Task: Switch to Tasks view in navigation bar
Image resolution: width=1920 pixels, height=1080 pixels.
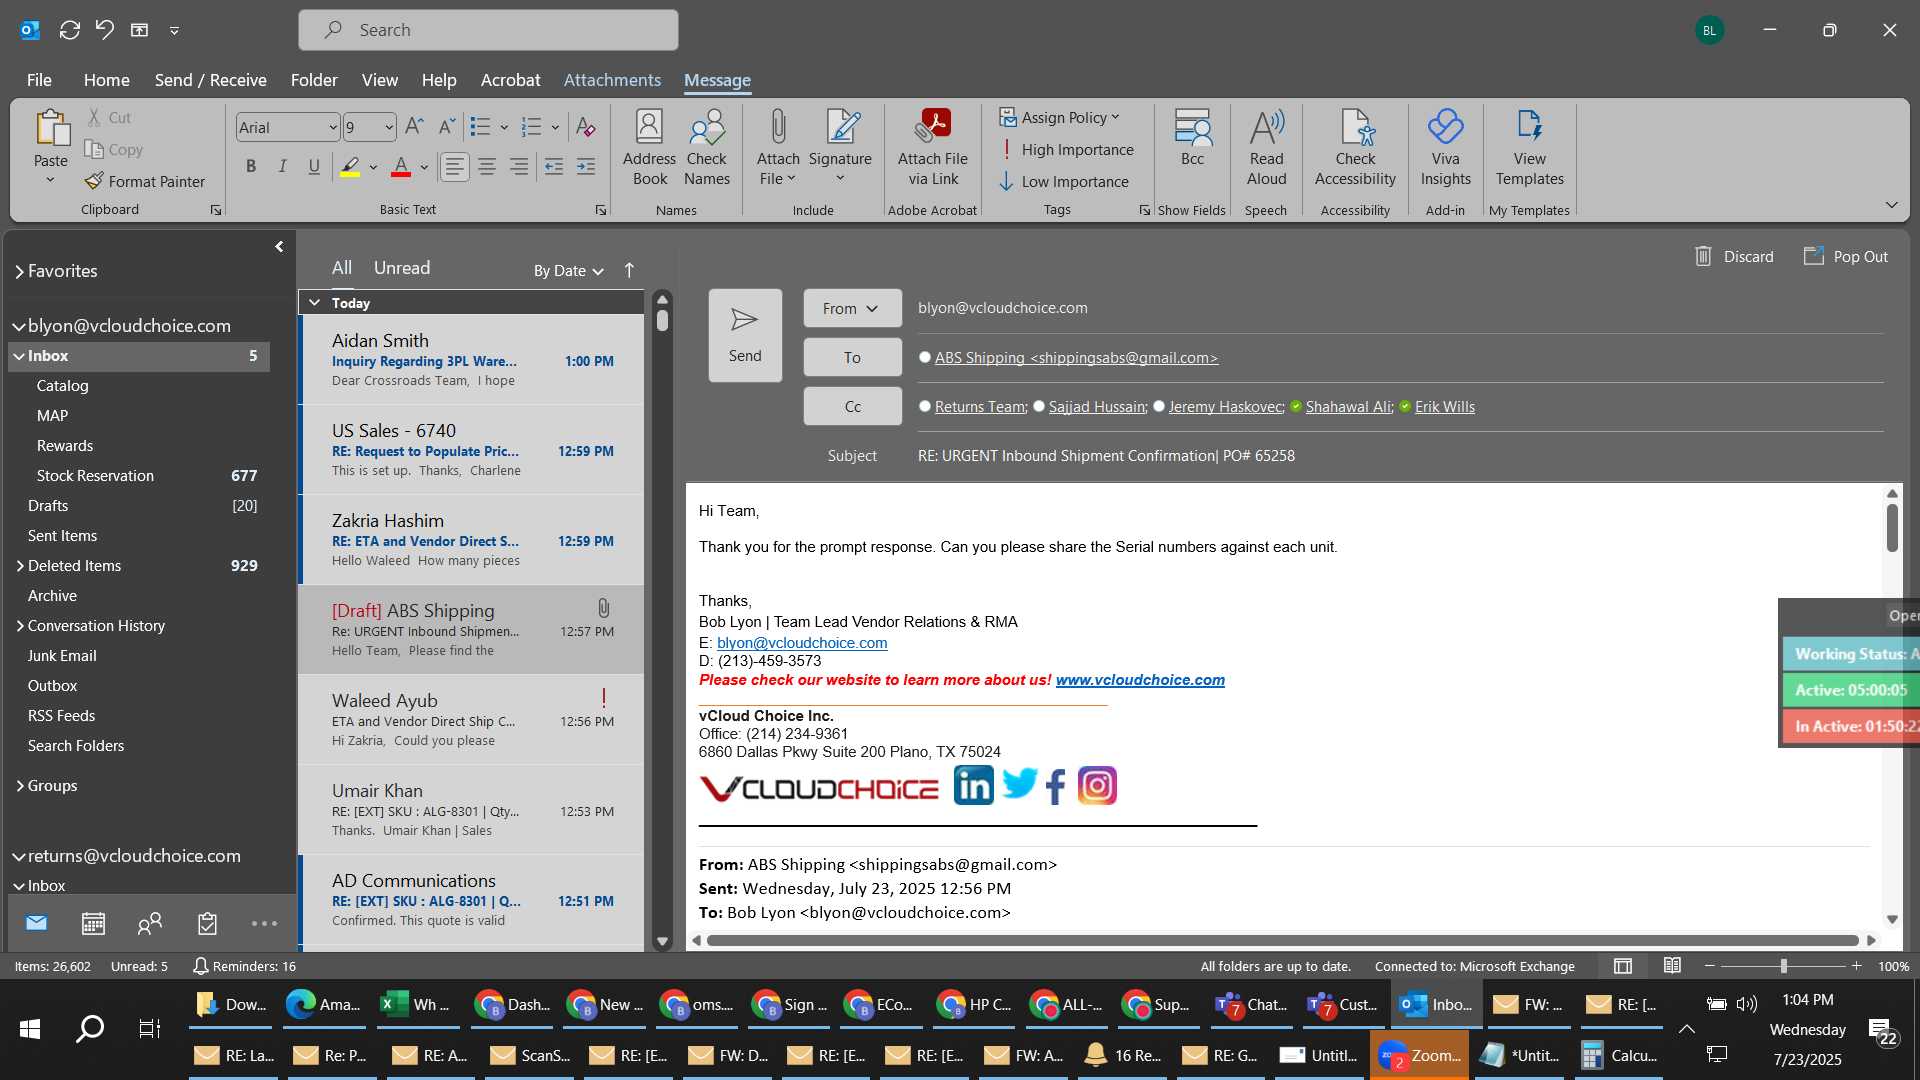Action: pos(207,924)
